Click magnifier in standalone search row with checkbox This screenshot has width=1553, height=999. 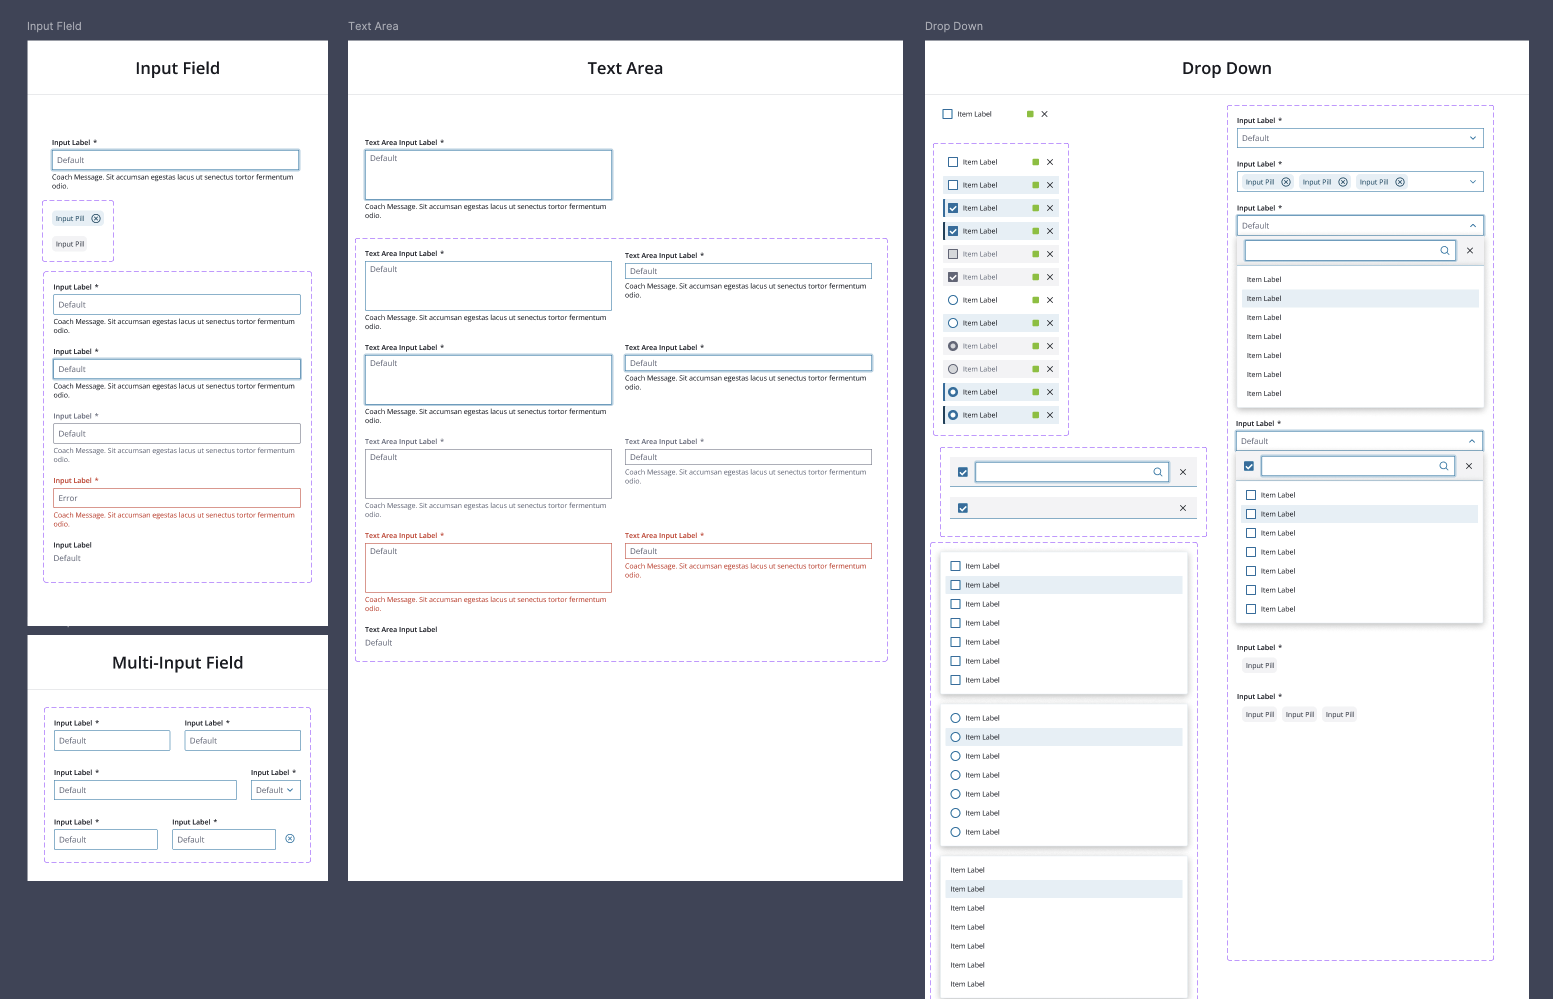tap(1158, 472)
